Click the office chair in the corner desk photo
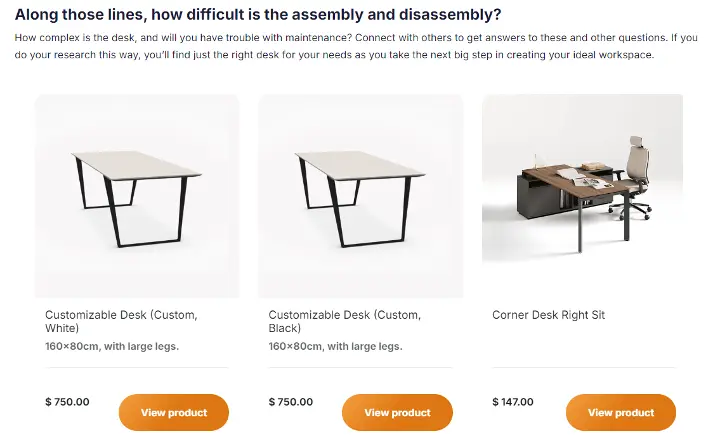The height and width of the screenshot is (441, 720). (638, 165)
